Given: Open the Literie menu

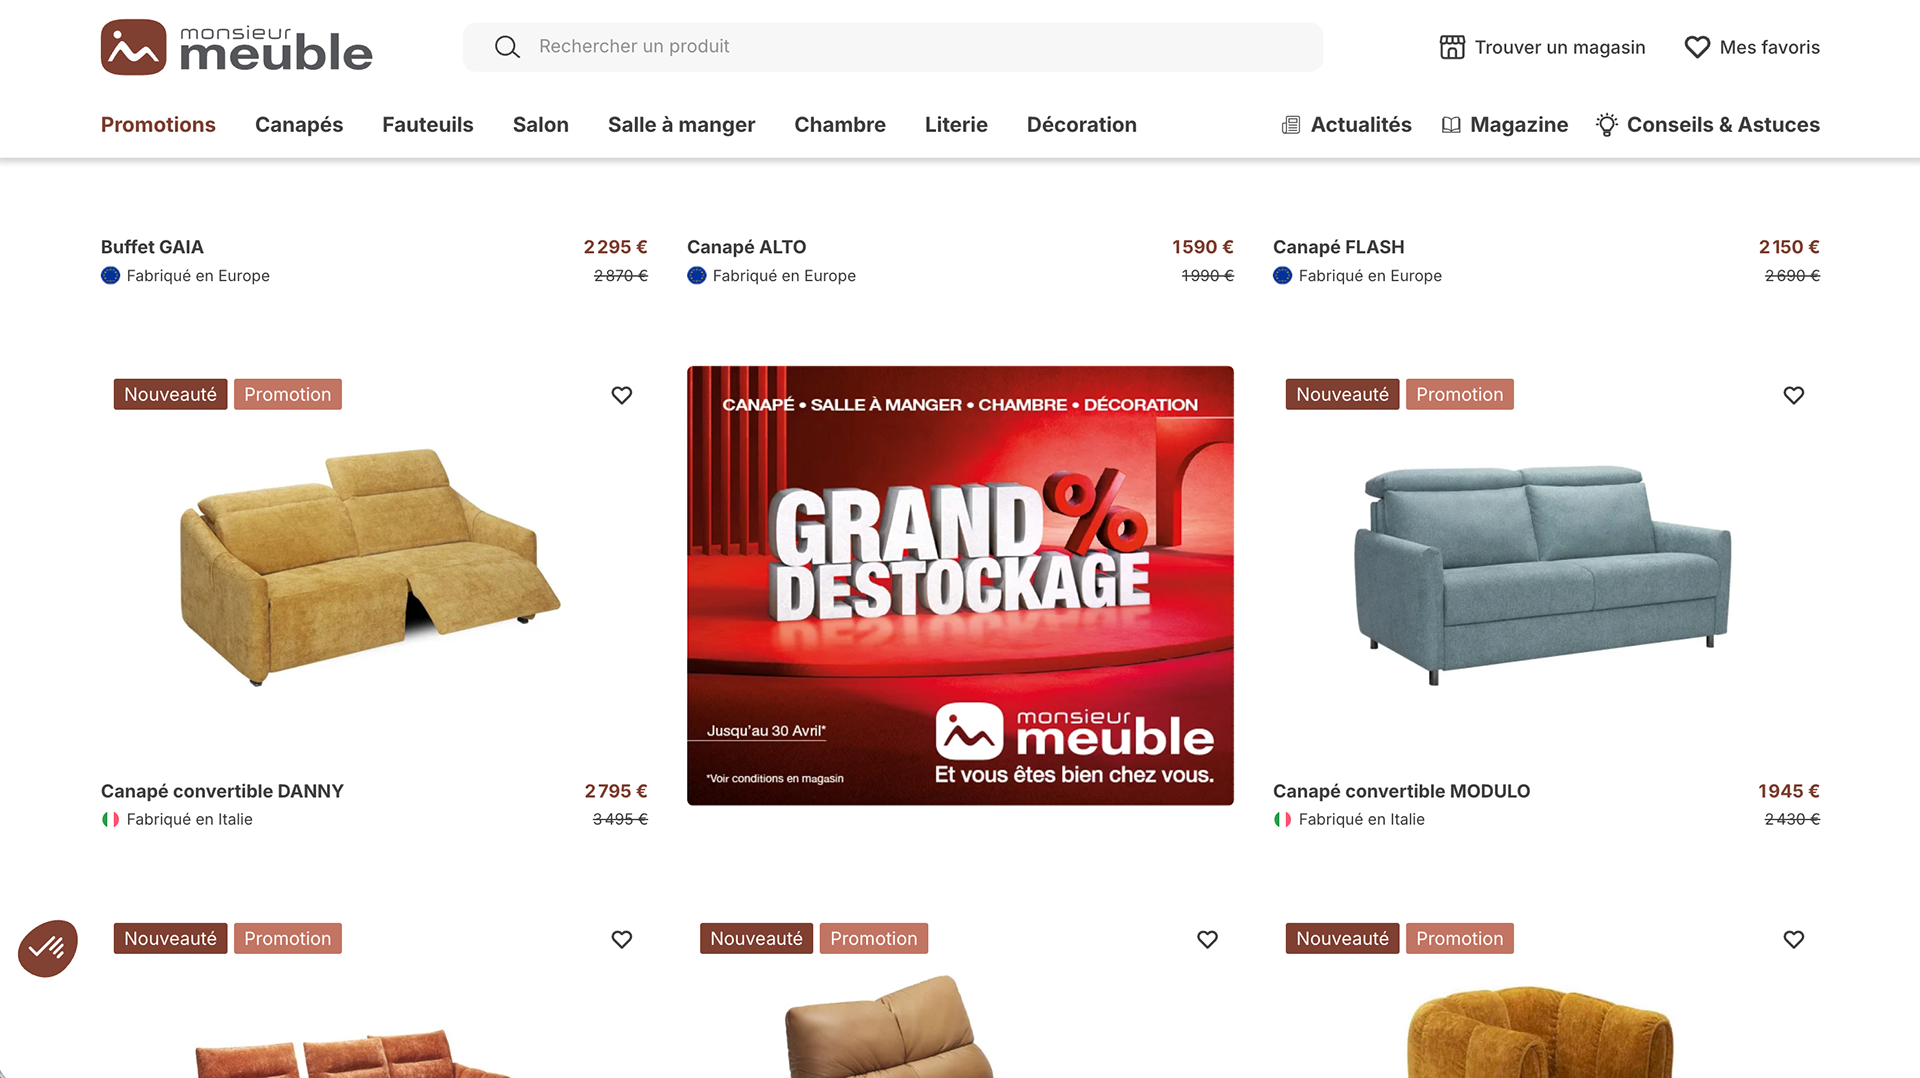Looking at the screenshot, I should tap(956, 125).
